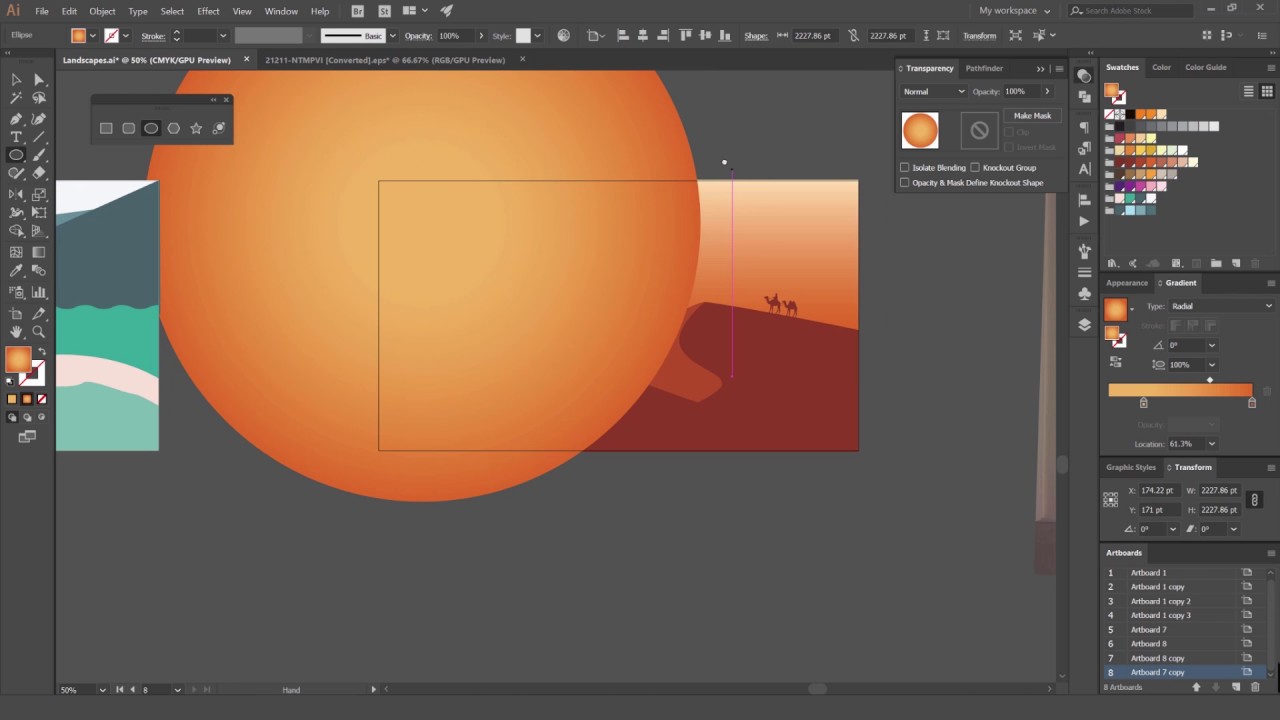Image resolution: width=1280 pixels, height=720 pixels.
Task: Click the Transform panel width field
Action: pyautogui.click(x=1220, y=491)
